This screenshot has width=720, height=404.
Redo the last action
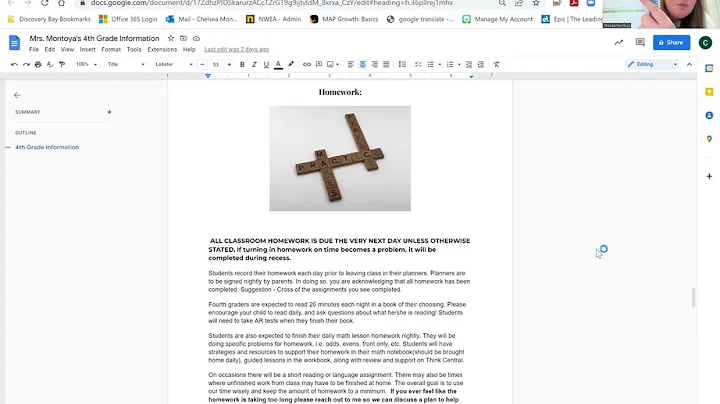(26, 64)
